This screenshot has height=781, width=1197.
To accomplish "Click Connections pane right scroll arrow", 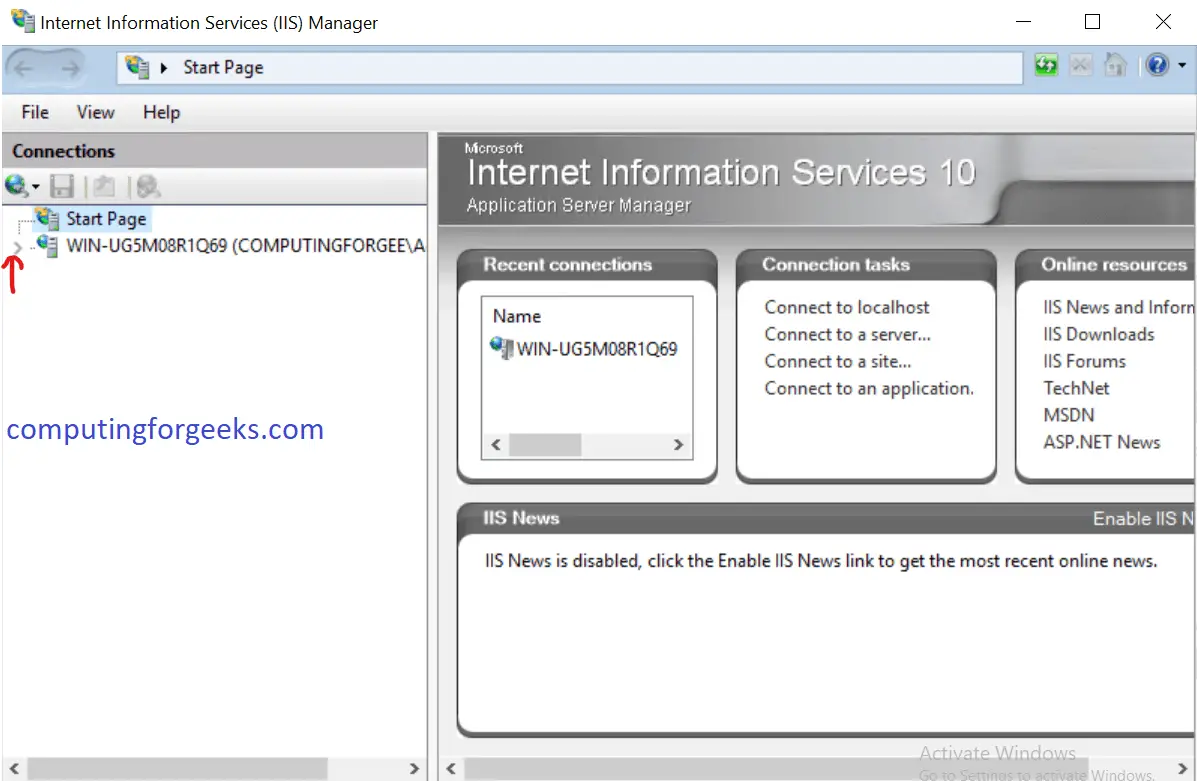I will click(414, 768).
